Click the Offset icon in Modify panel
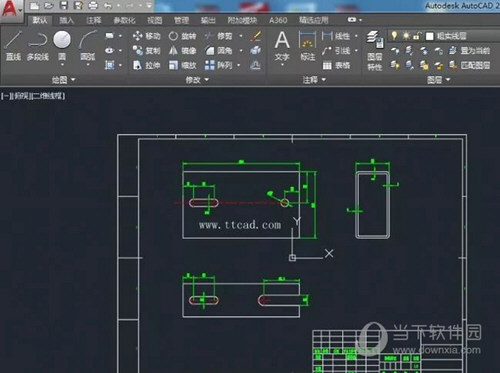This screenshot has height=373, width=500. tap(256, 65)
